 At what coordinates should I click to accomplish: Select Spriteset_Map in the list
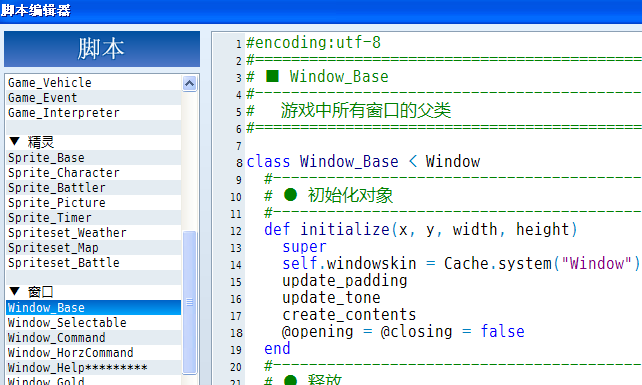pyautogui.click(x=94, y=248)
